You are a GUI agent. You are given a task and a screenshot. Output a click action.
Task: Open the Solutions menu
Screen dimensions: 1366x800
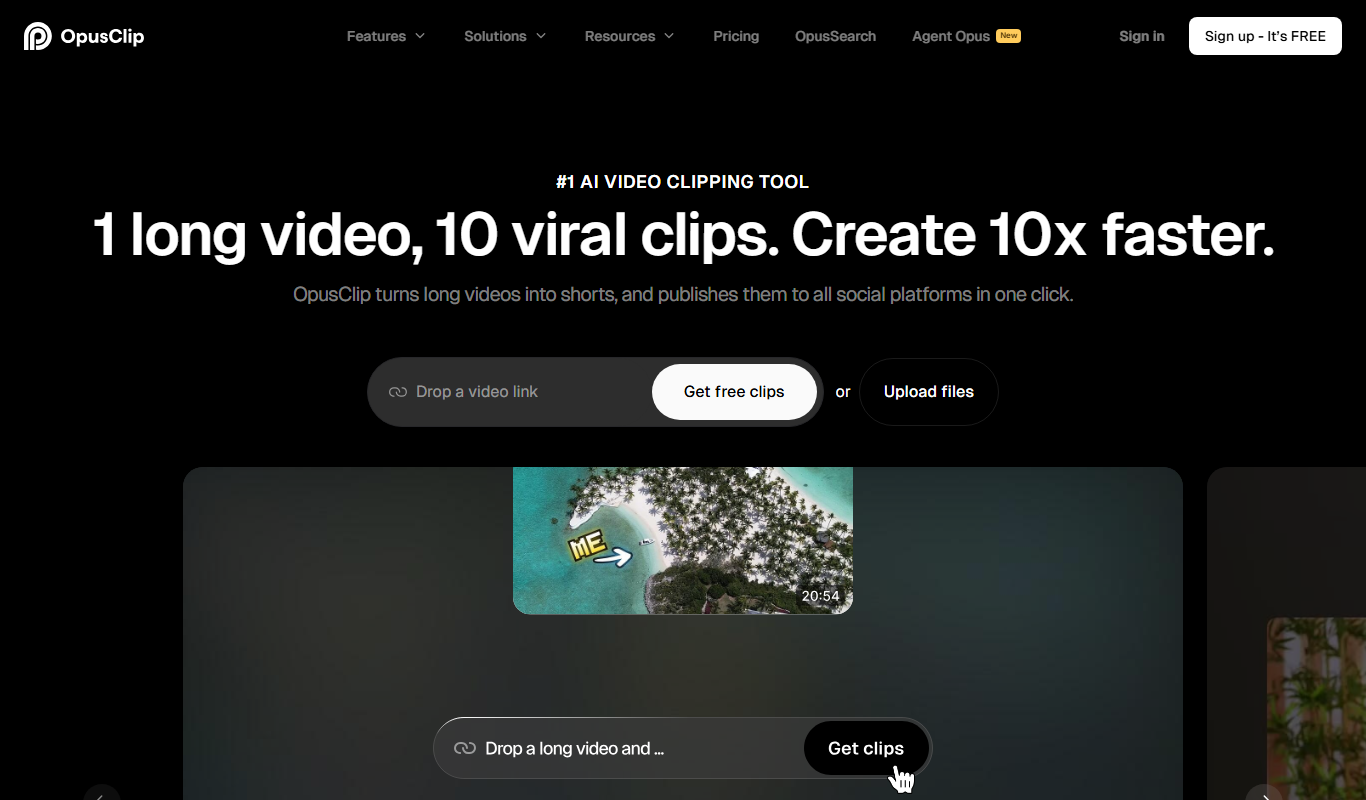click(505, 36)
